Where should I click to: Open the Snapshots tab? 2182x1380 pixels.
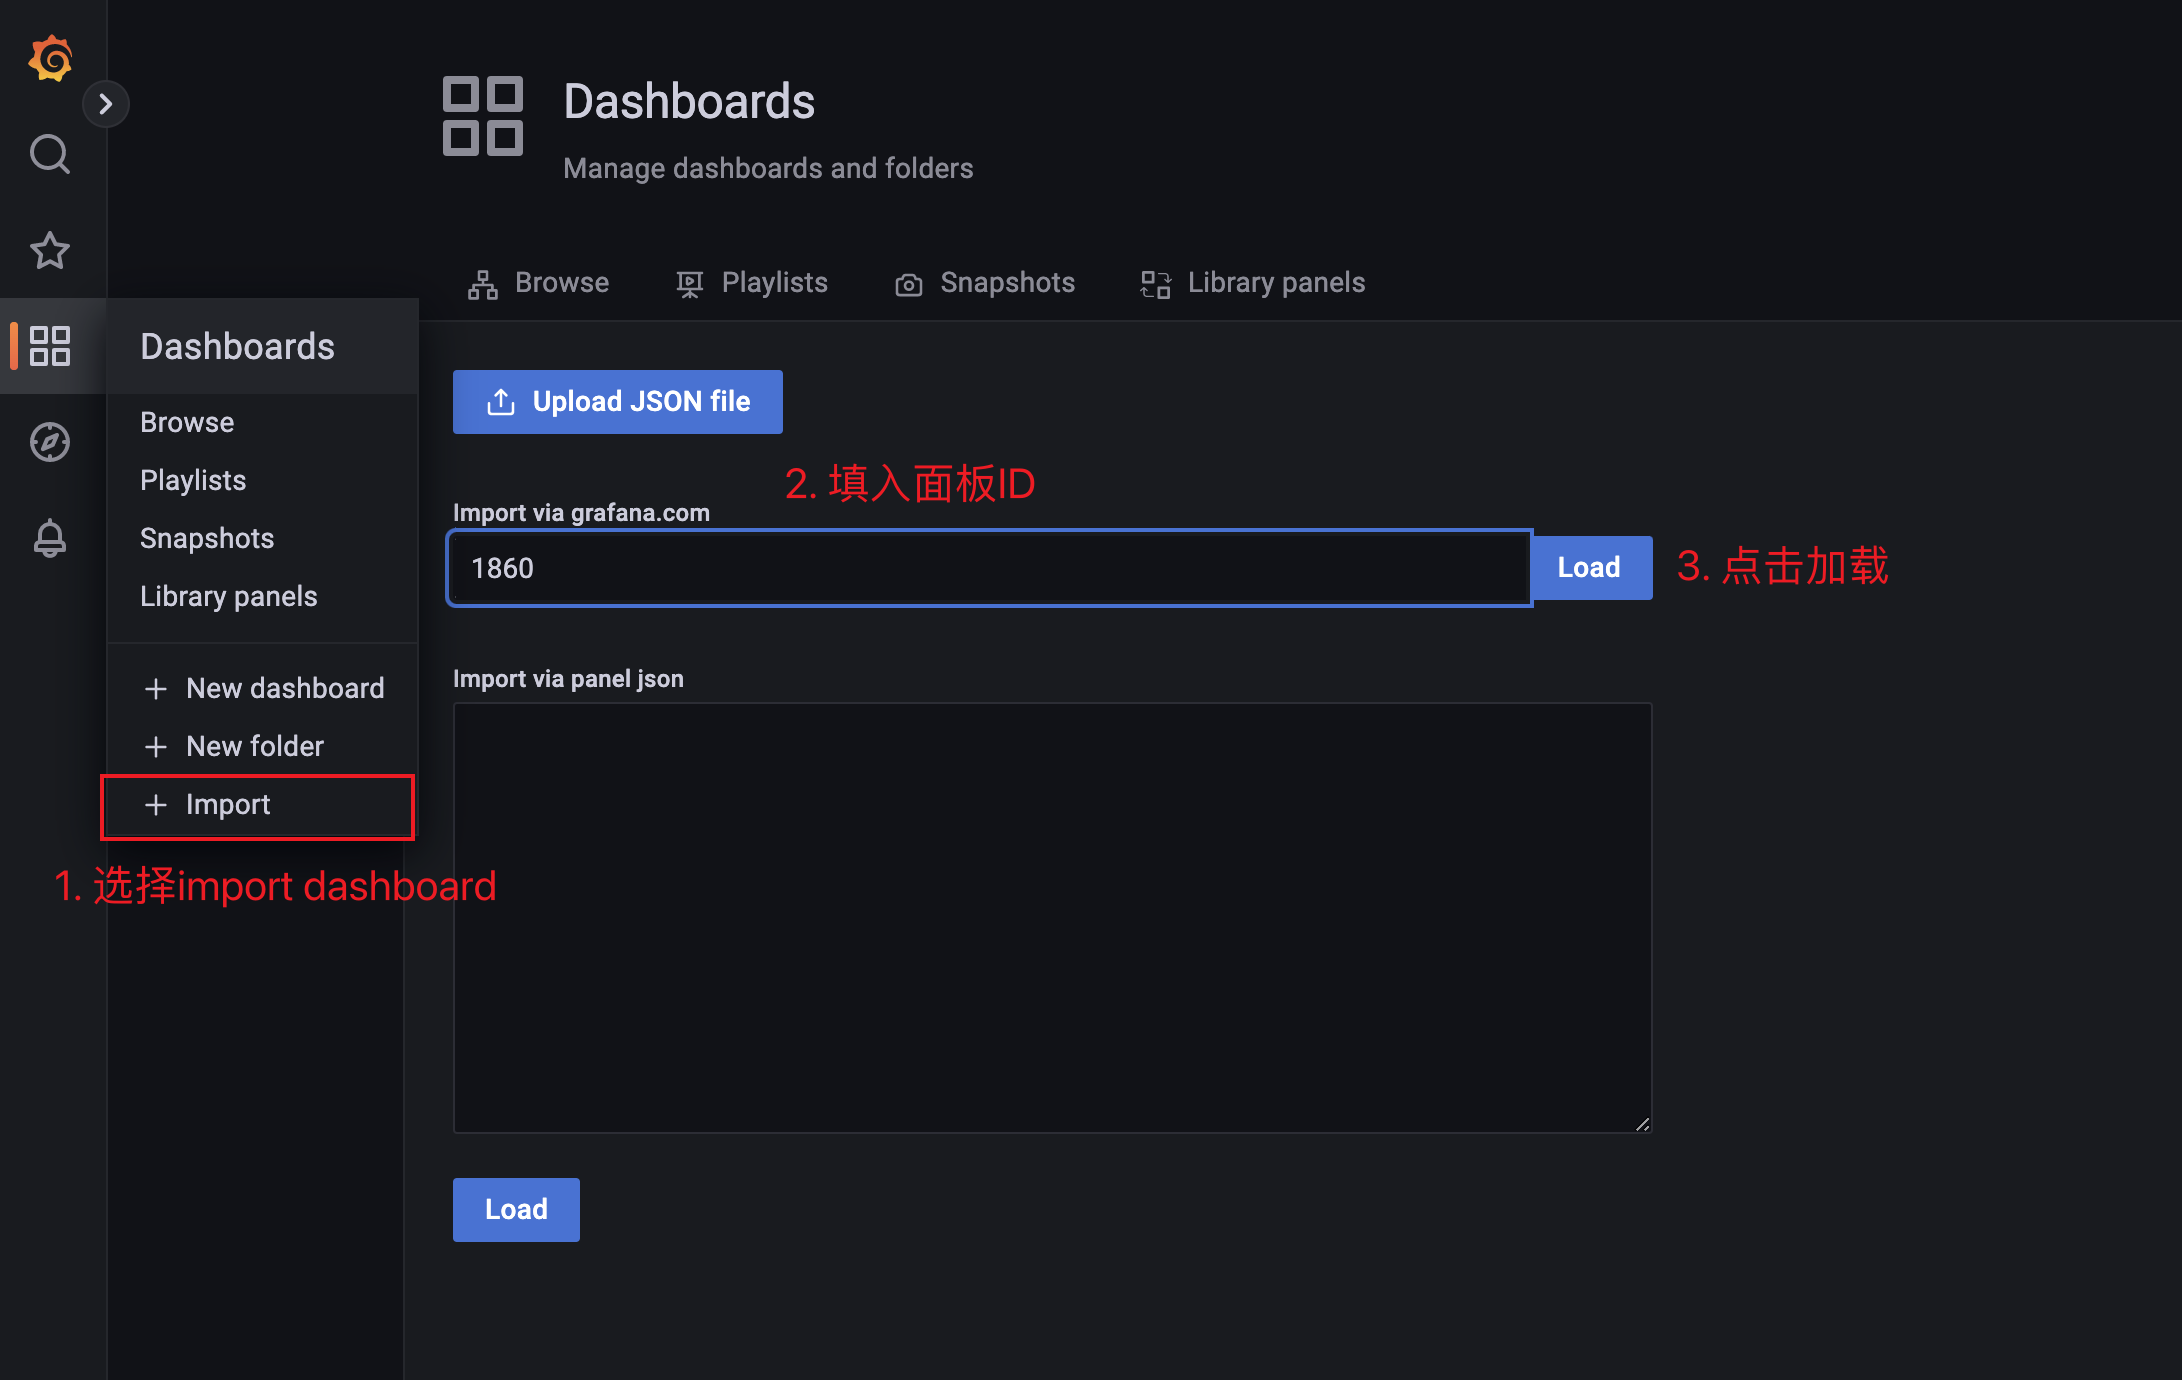[x=985, y=283]
